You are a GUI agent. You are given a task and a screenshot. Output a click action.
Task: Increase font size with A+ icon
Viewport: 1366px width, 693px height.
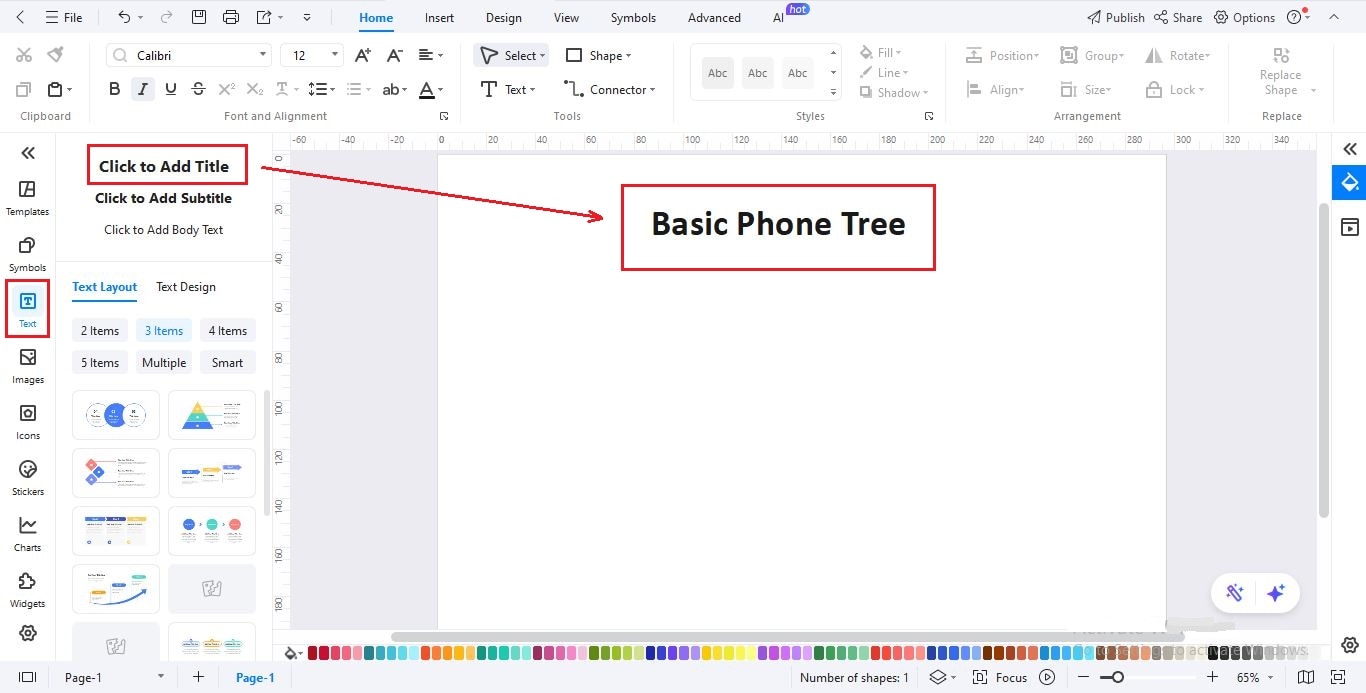pyautogui.click(x=363, y=55)
